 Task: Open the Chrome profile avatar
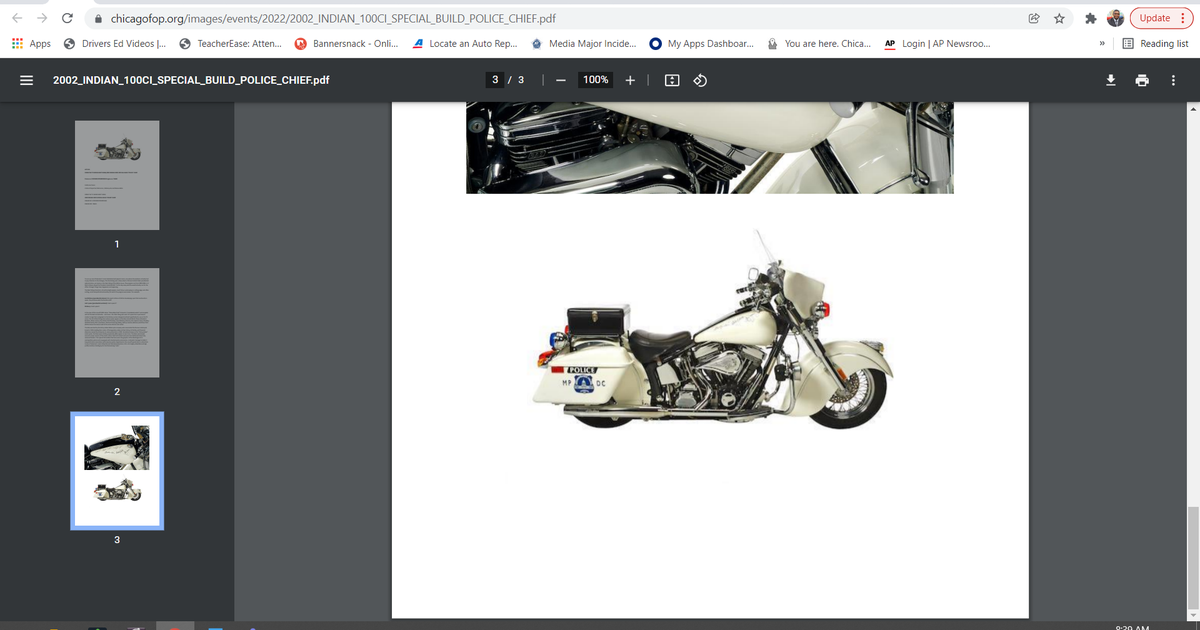point(1116,18)
